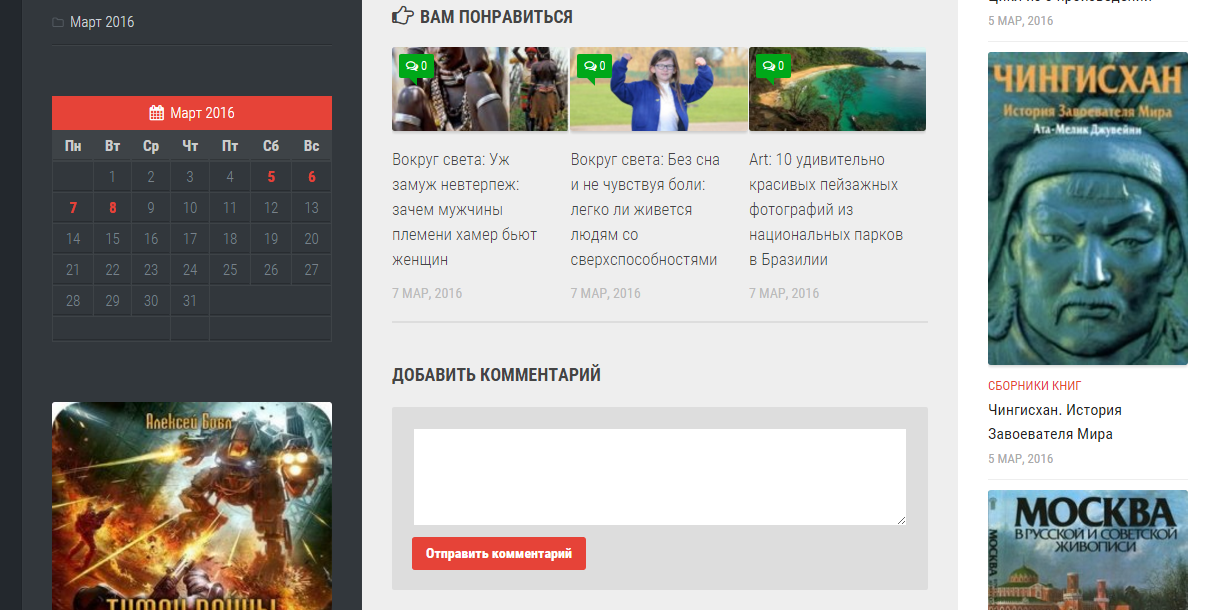Open the Москва book cover thumbnail
The width and height of the screenshot is (1206, 610).
click(x=1088, y=550)
